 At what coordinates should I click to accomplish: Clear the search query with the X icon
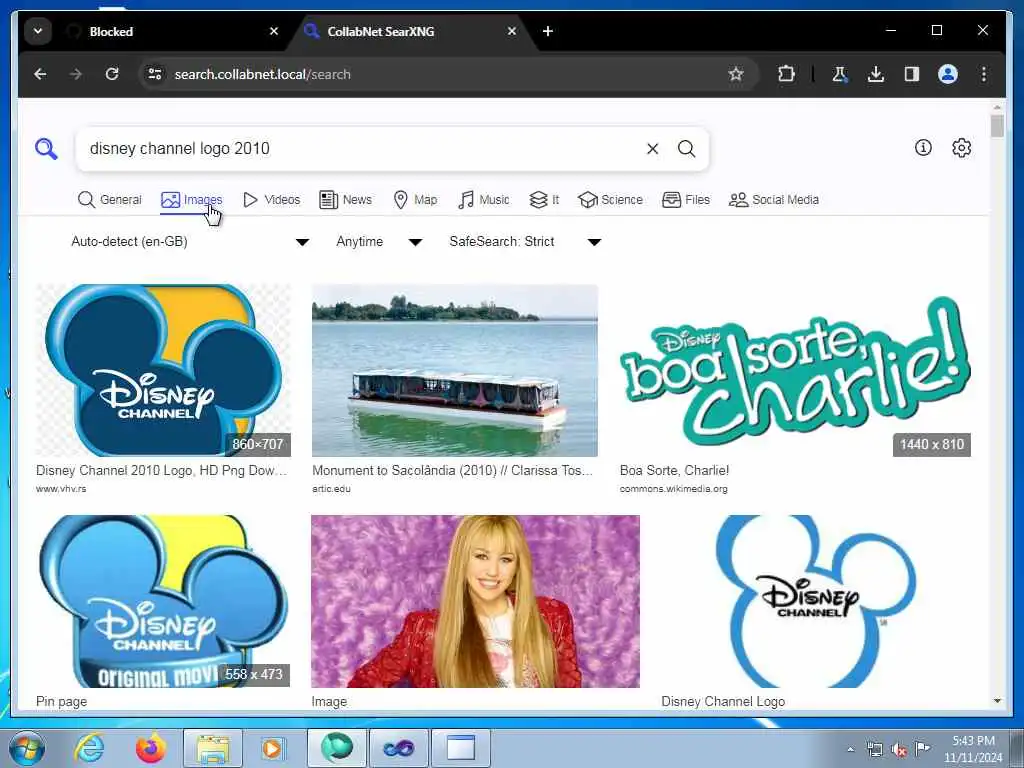click(652, 149)
